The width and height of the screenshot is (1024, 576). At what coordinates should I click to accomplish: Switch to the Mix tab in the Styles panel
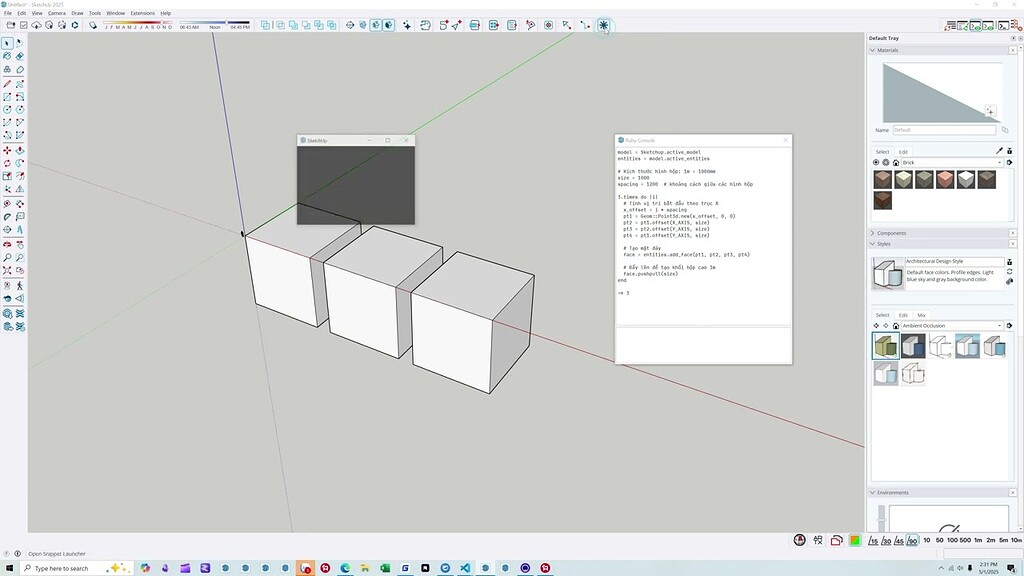921,315
